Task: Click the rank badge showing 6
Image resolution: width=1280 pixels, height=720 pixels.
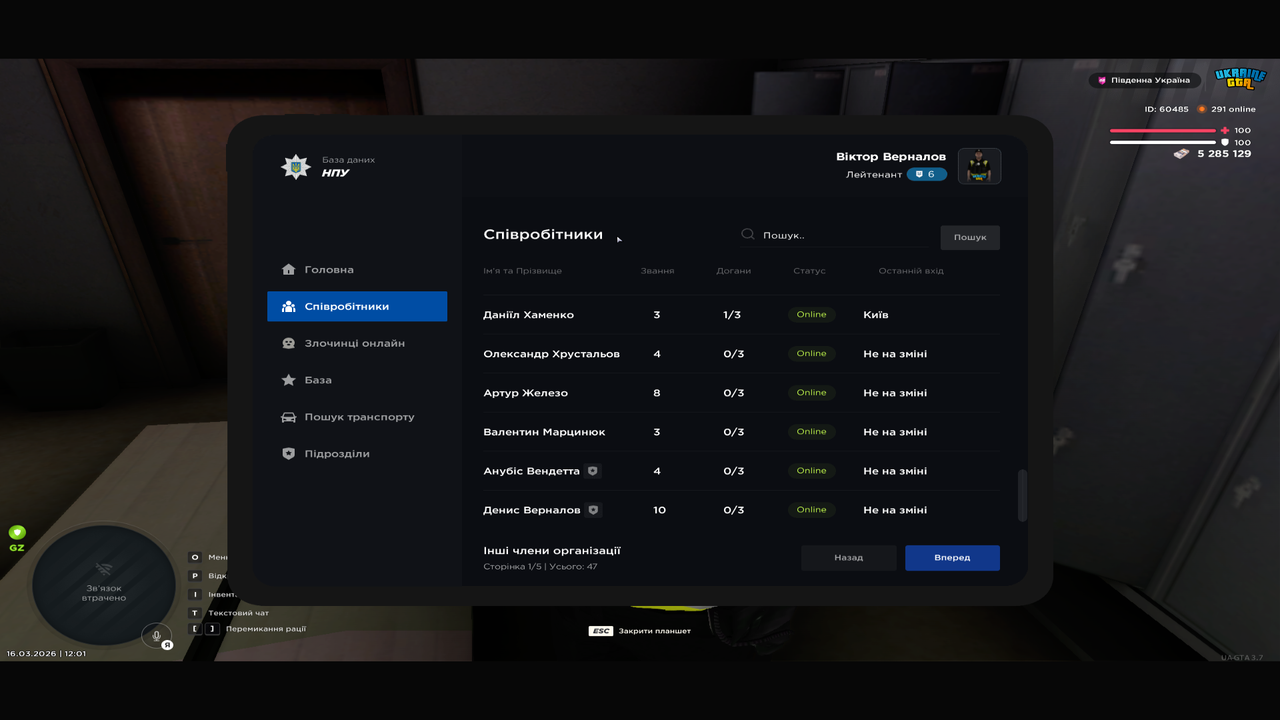Action: (926, 174)
